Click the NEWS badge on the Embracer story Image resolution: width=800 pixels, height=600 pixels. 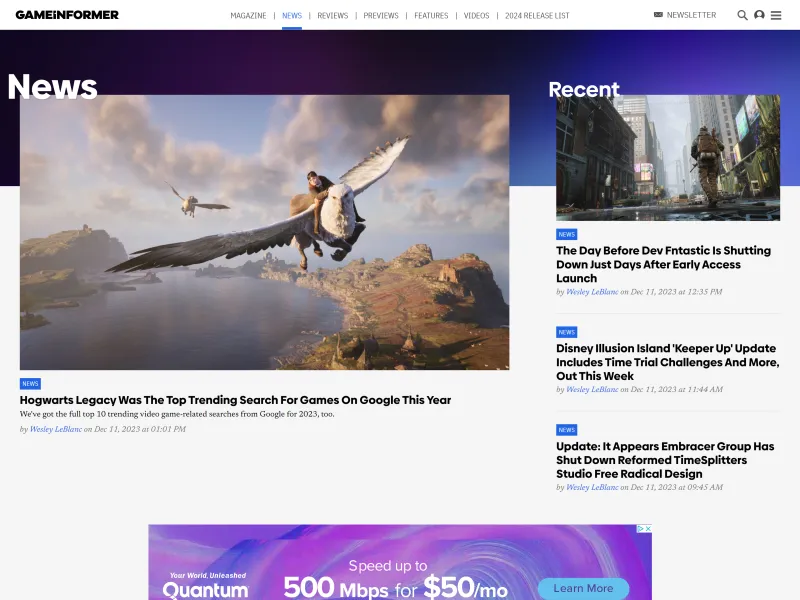pos(566,429)
